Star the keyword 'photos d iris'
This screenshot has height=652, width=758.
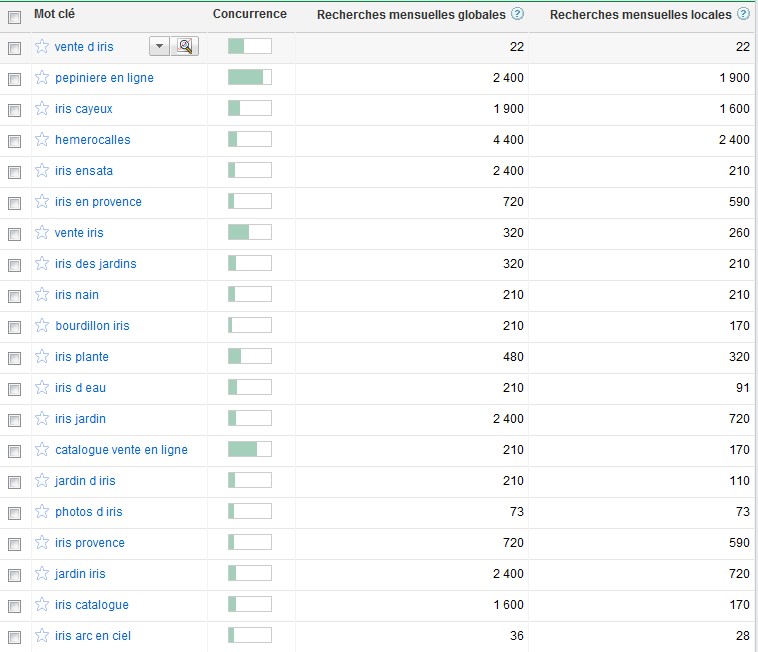[42, 511]
